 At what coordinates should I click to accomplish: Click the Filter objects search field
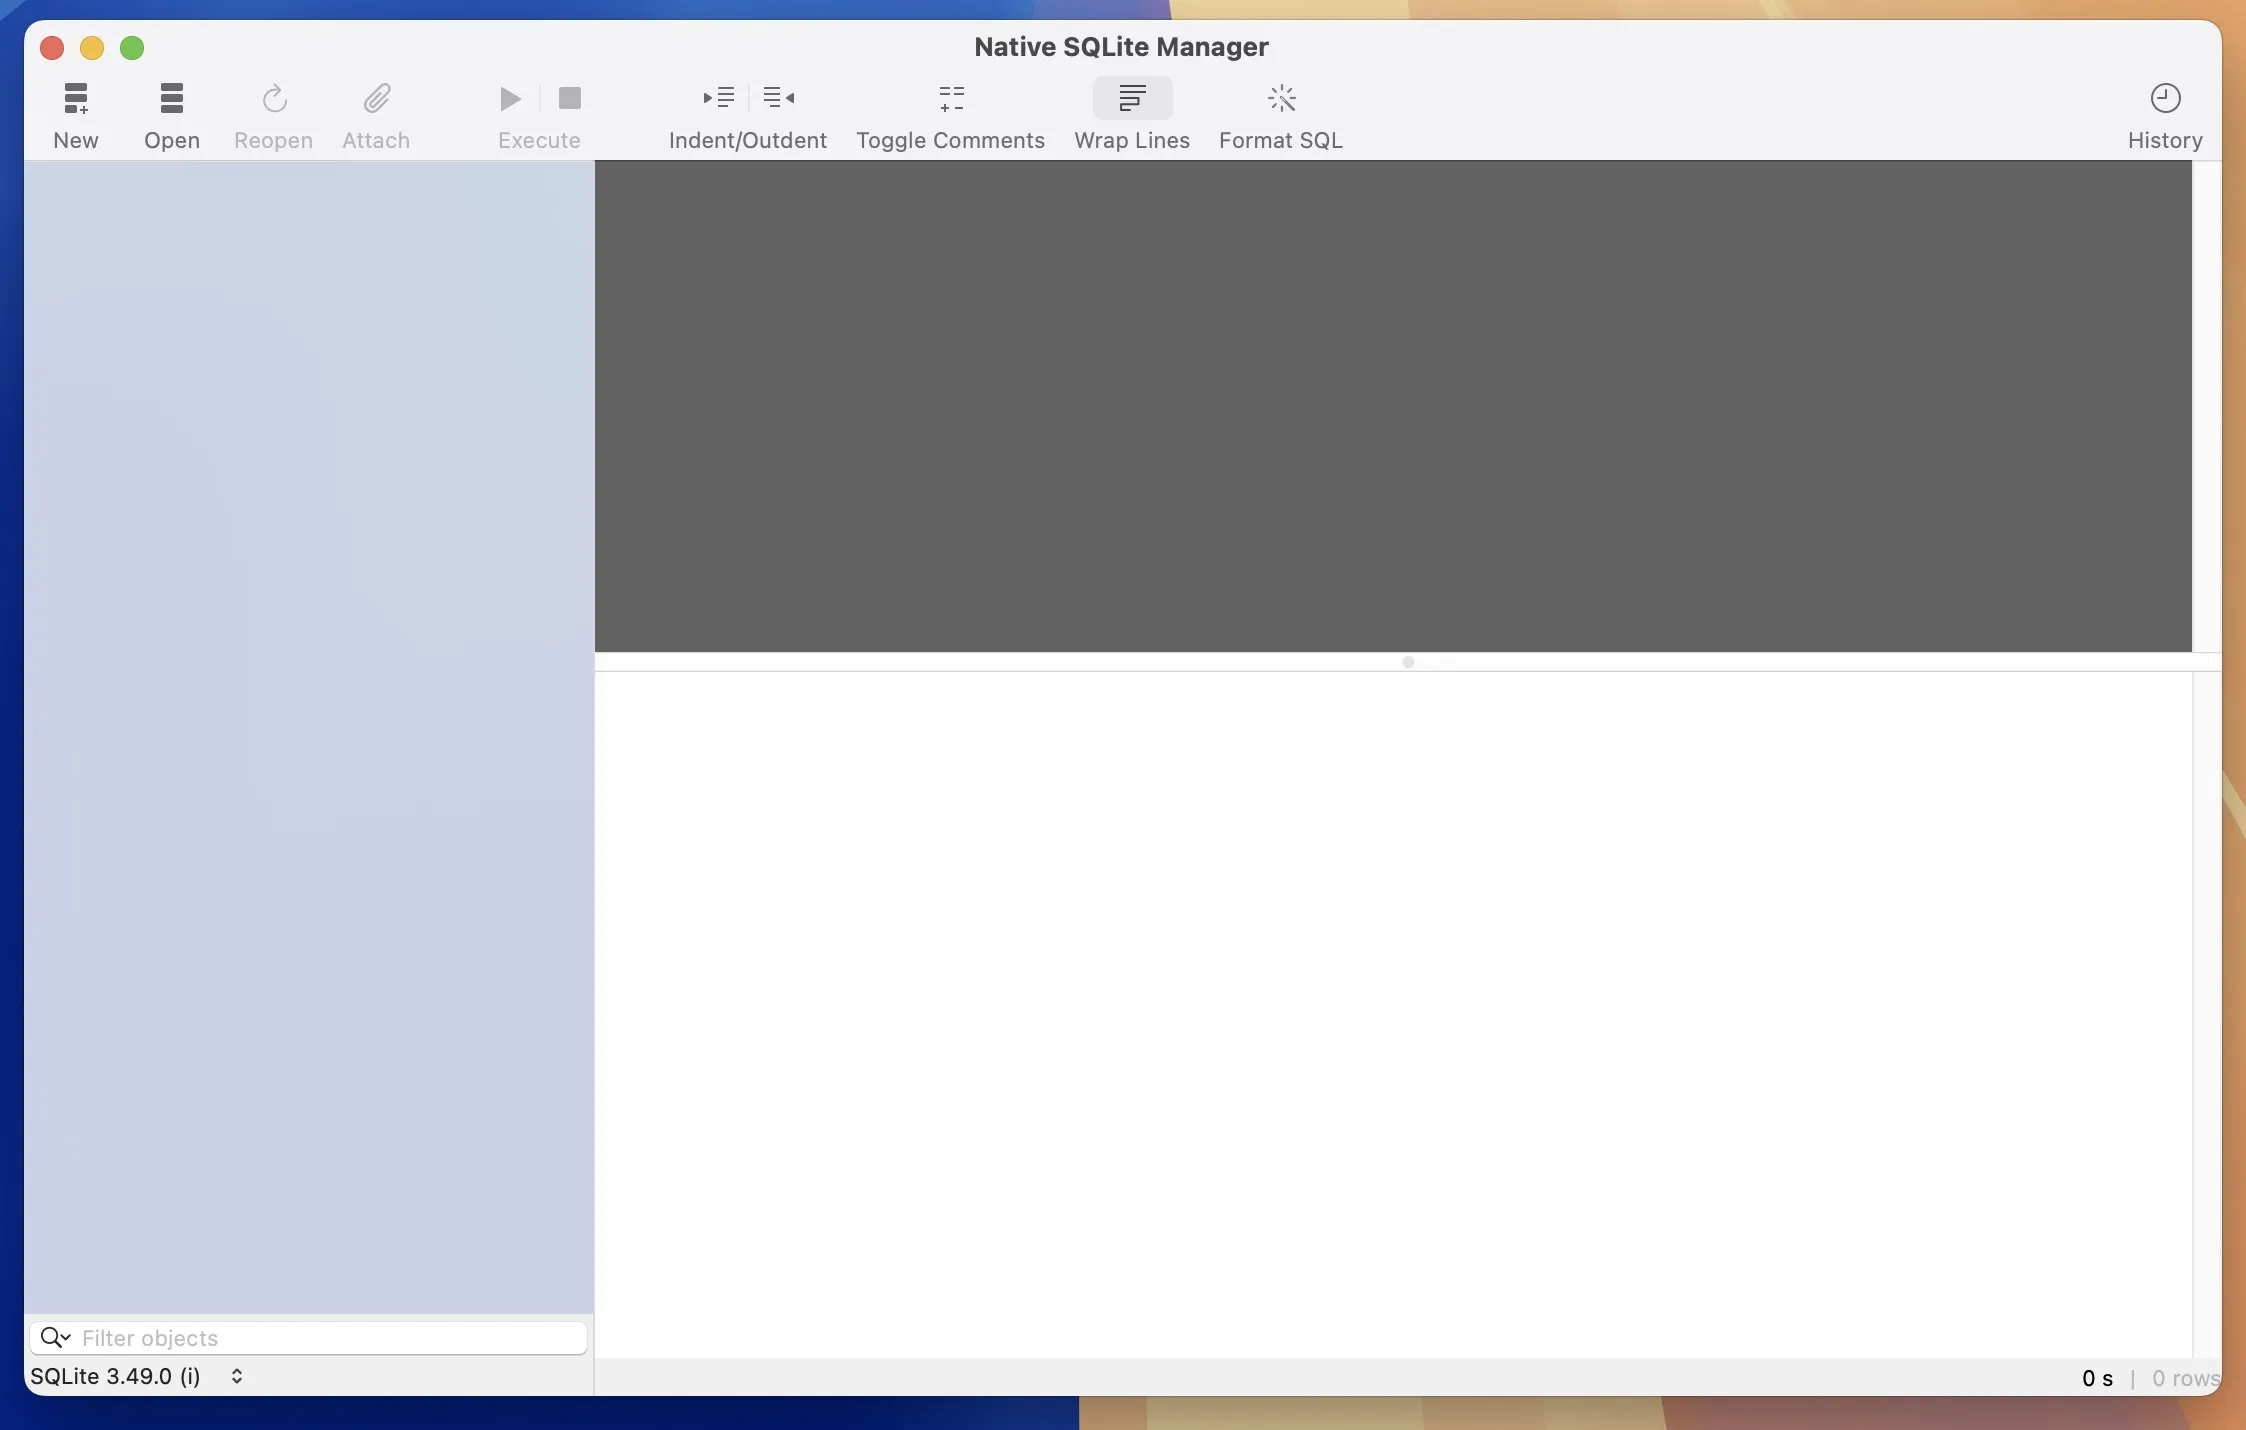point(308,1338)
